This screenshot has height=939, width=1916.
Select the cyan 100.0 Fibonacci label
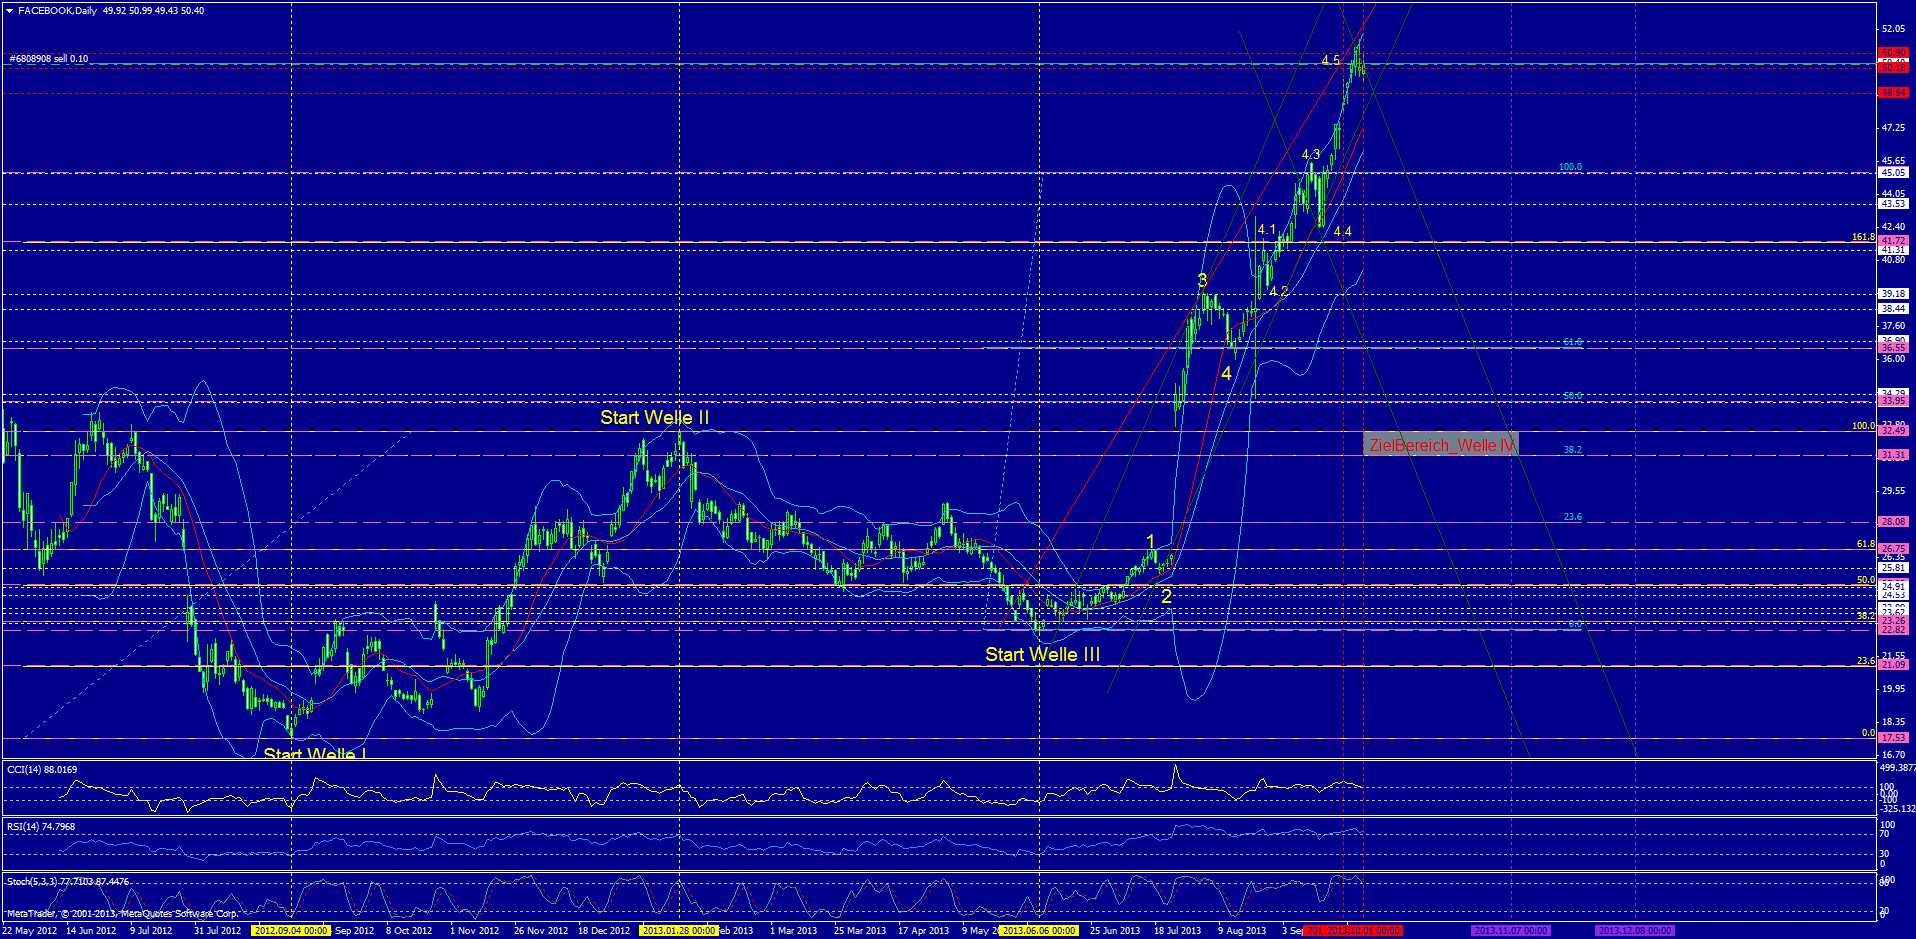1570,168
